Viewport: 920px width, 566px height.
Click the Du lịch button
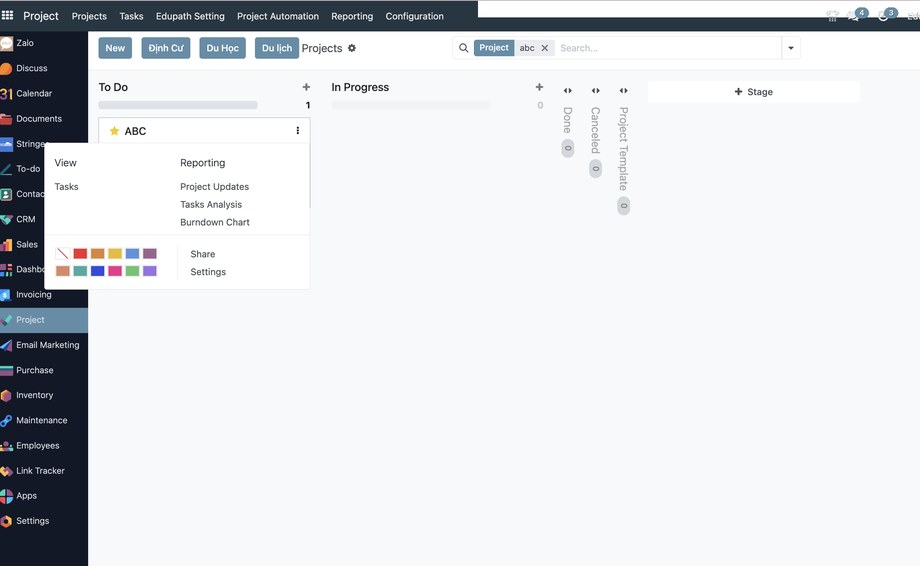[277, 48]
